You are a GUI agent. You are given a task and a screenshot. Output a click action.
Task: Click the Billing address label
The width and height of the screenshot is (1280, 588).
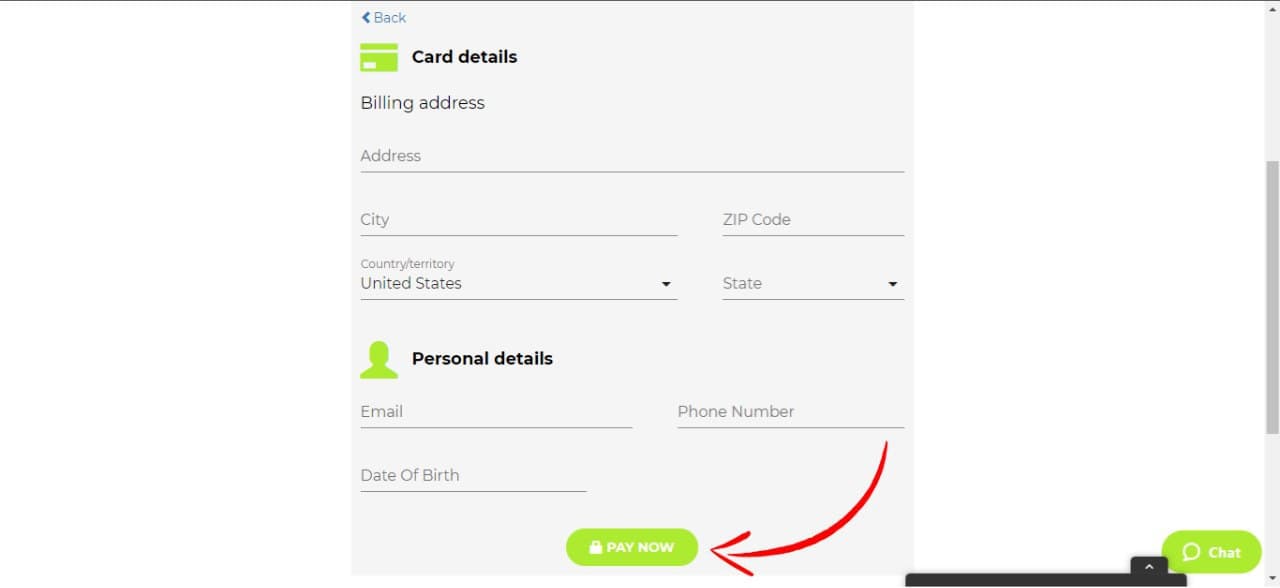[x=422, y=103]
